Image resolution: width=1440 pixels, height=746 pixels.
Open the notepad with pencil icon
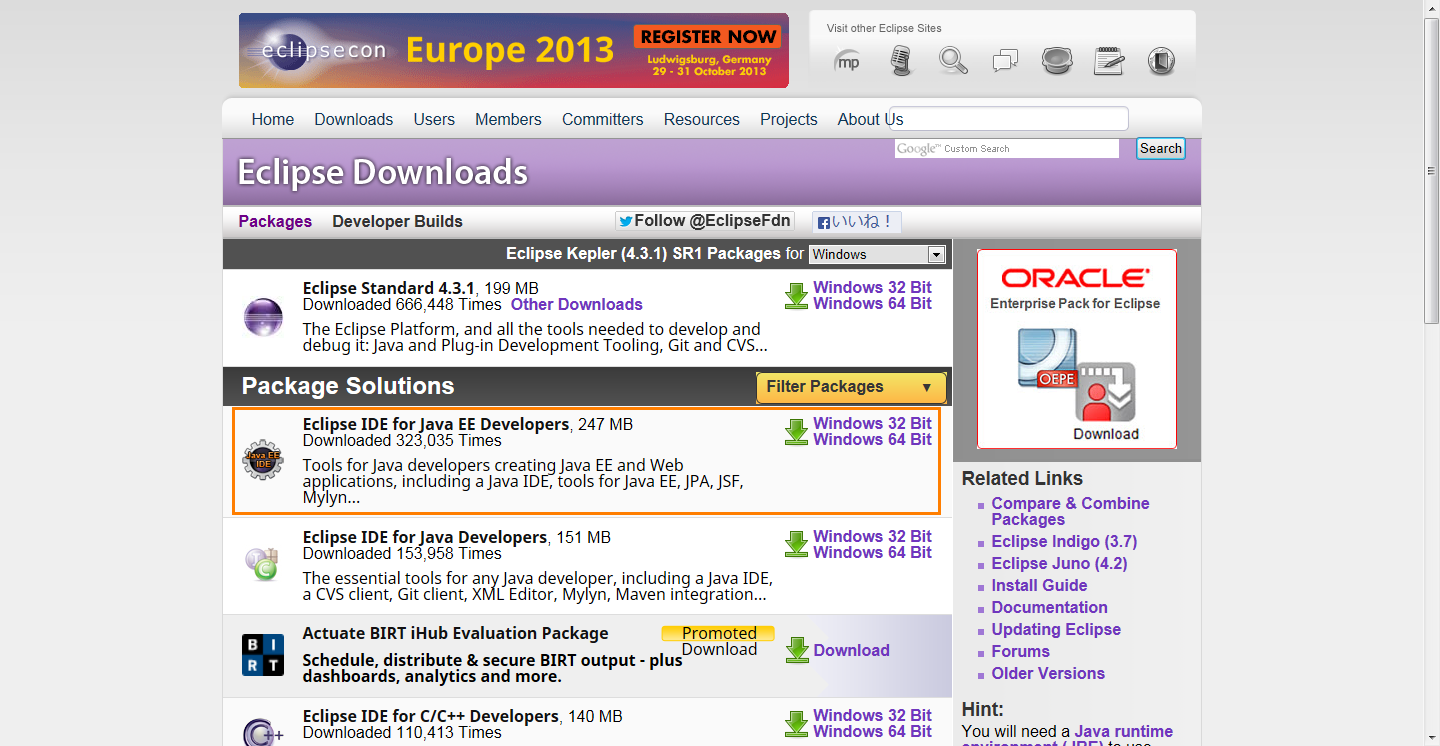(x=1109, y=61)
